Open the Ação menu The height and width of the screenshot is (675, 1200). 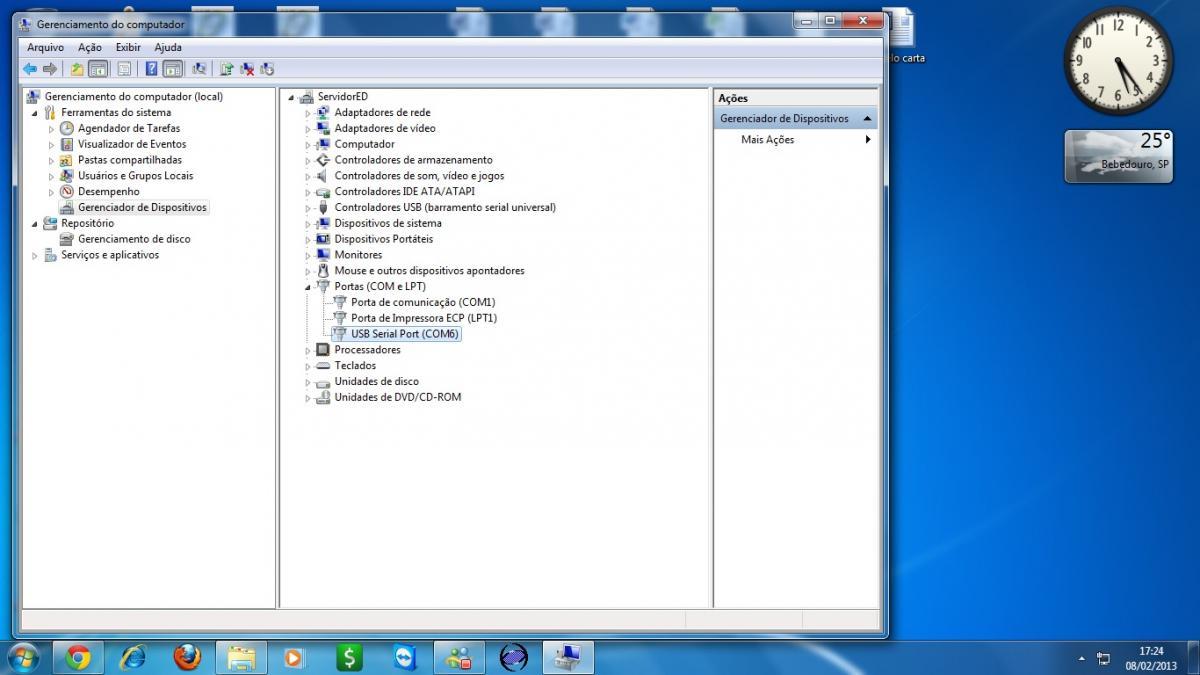90,47
